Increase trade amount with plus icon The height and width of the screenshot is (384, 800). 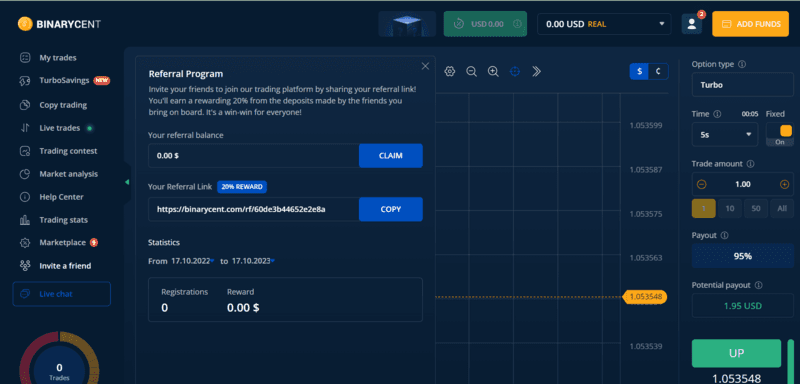point(784,184)
